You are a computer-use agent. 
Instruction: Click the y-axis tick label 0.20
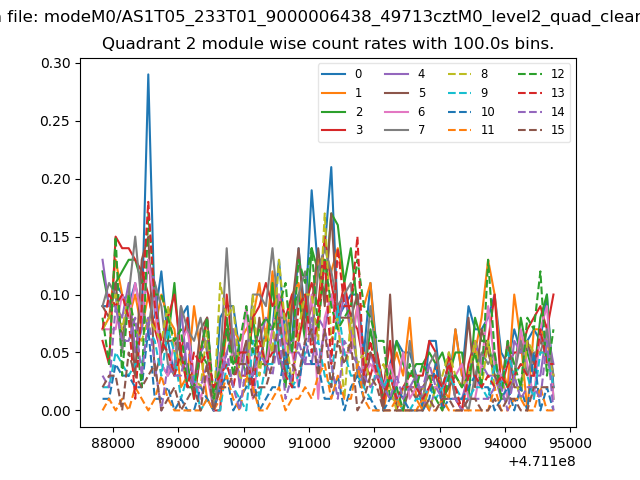[x=56, y=179]
